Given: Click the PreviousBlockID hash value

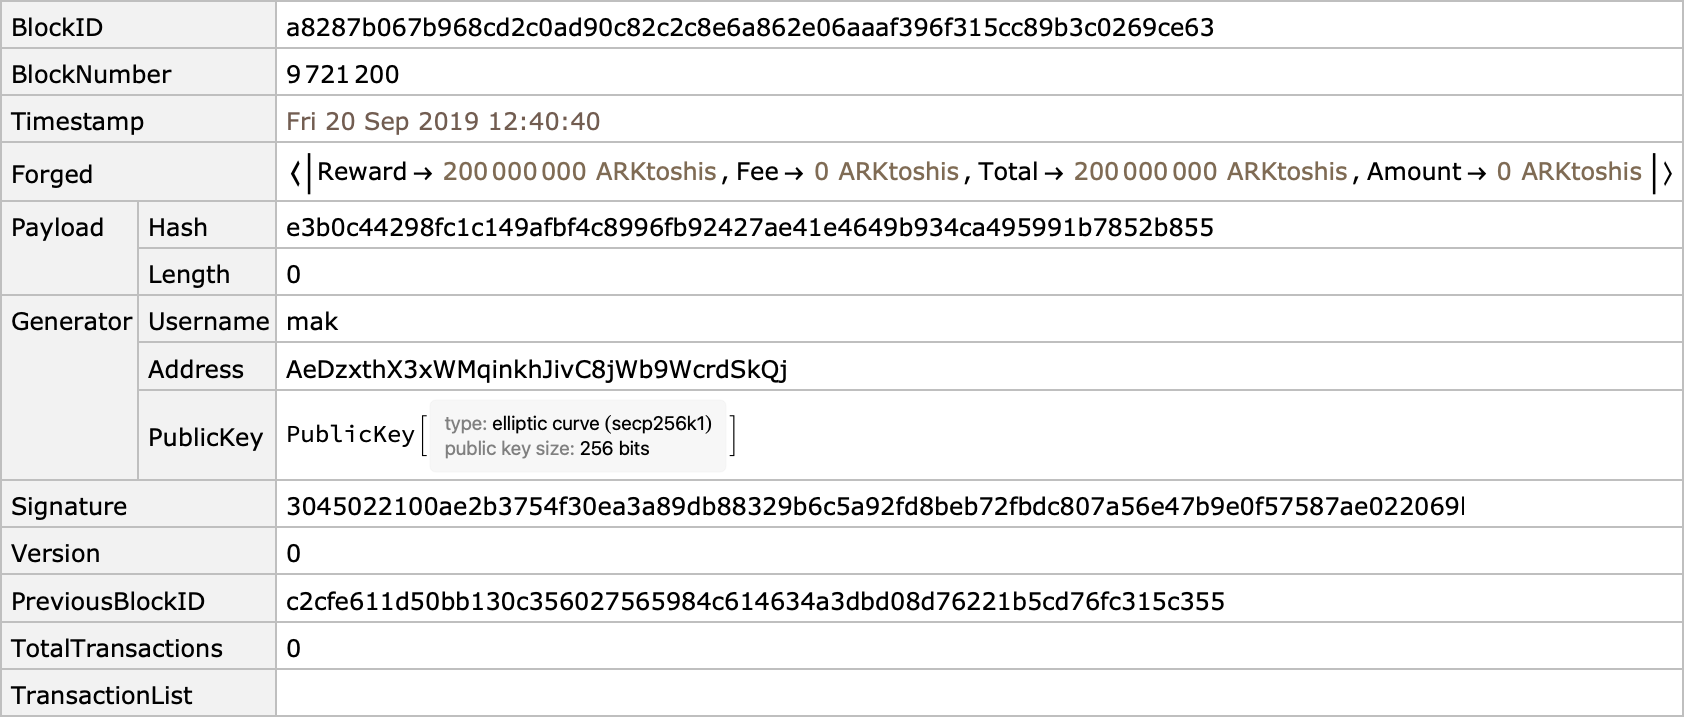Looking at the screenshot, I should pos(754,601).
